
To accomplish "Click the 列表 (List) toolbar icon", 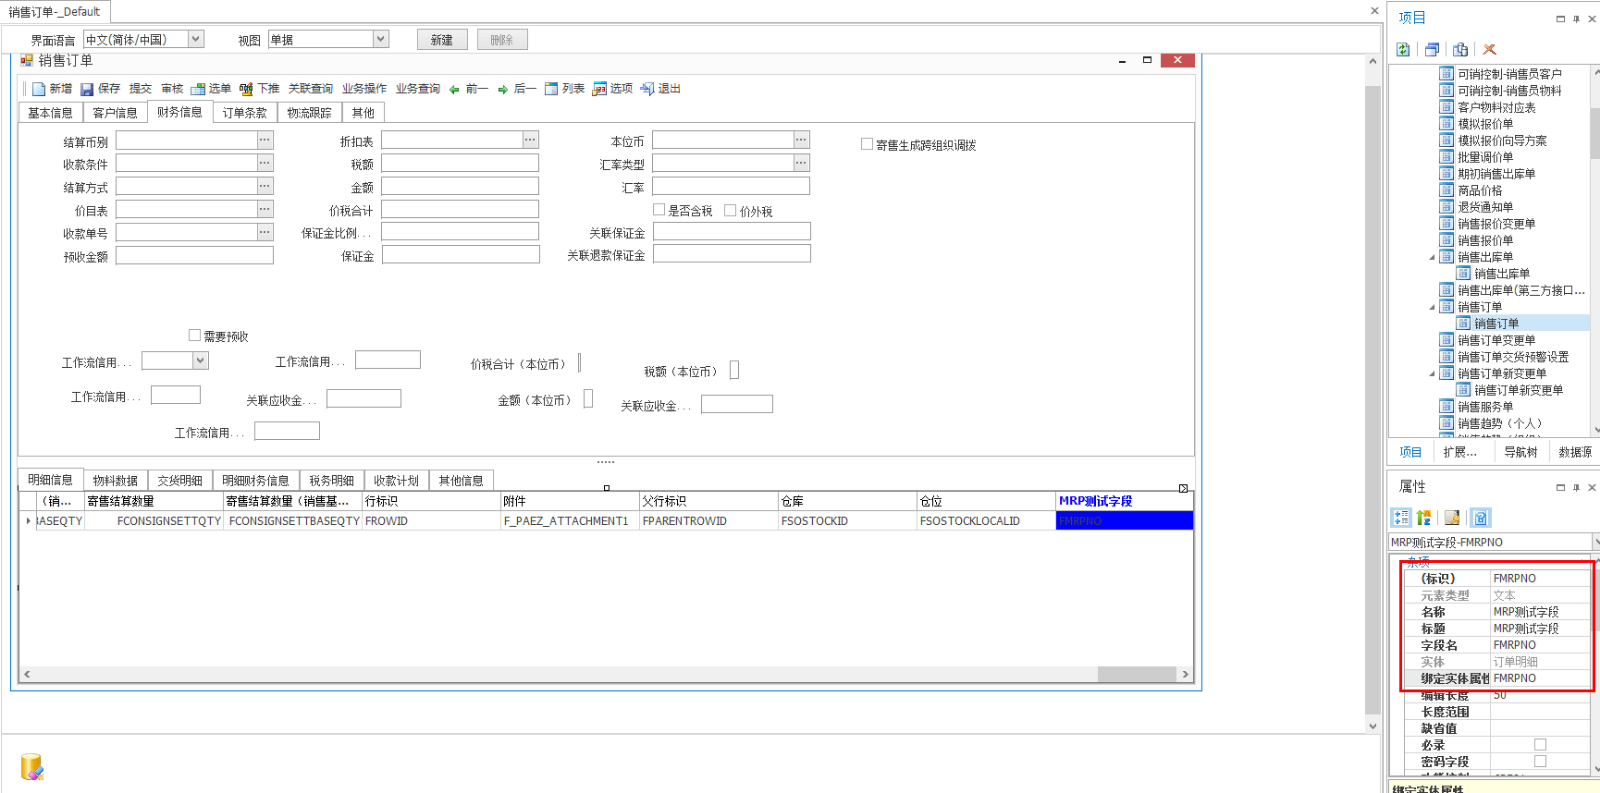I will pyautogui.click(x=551, y=89).
